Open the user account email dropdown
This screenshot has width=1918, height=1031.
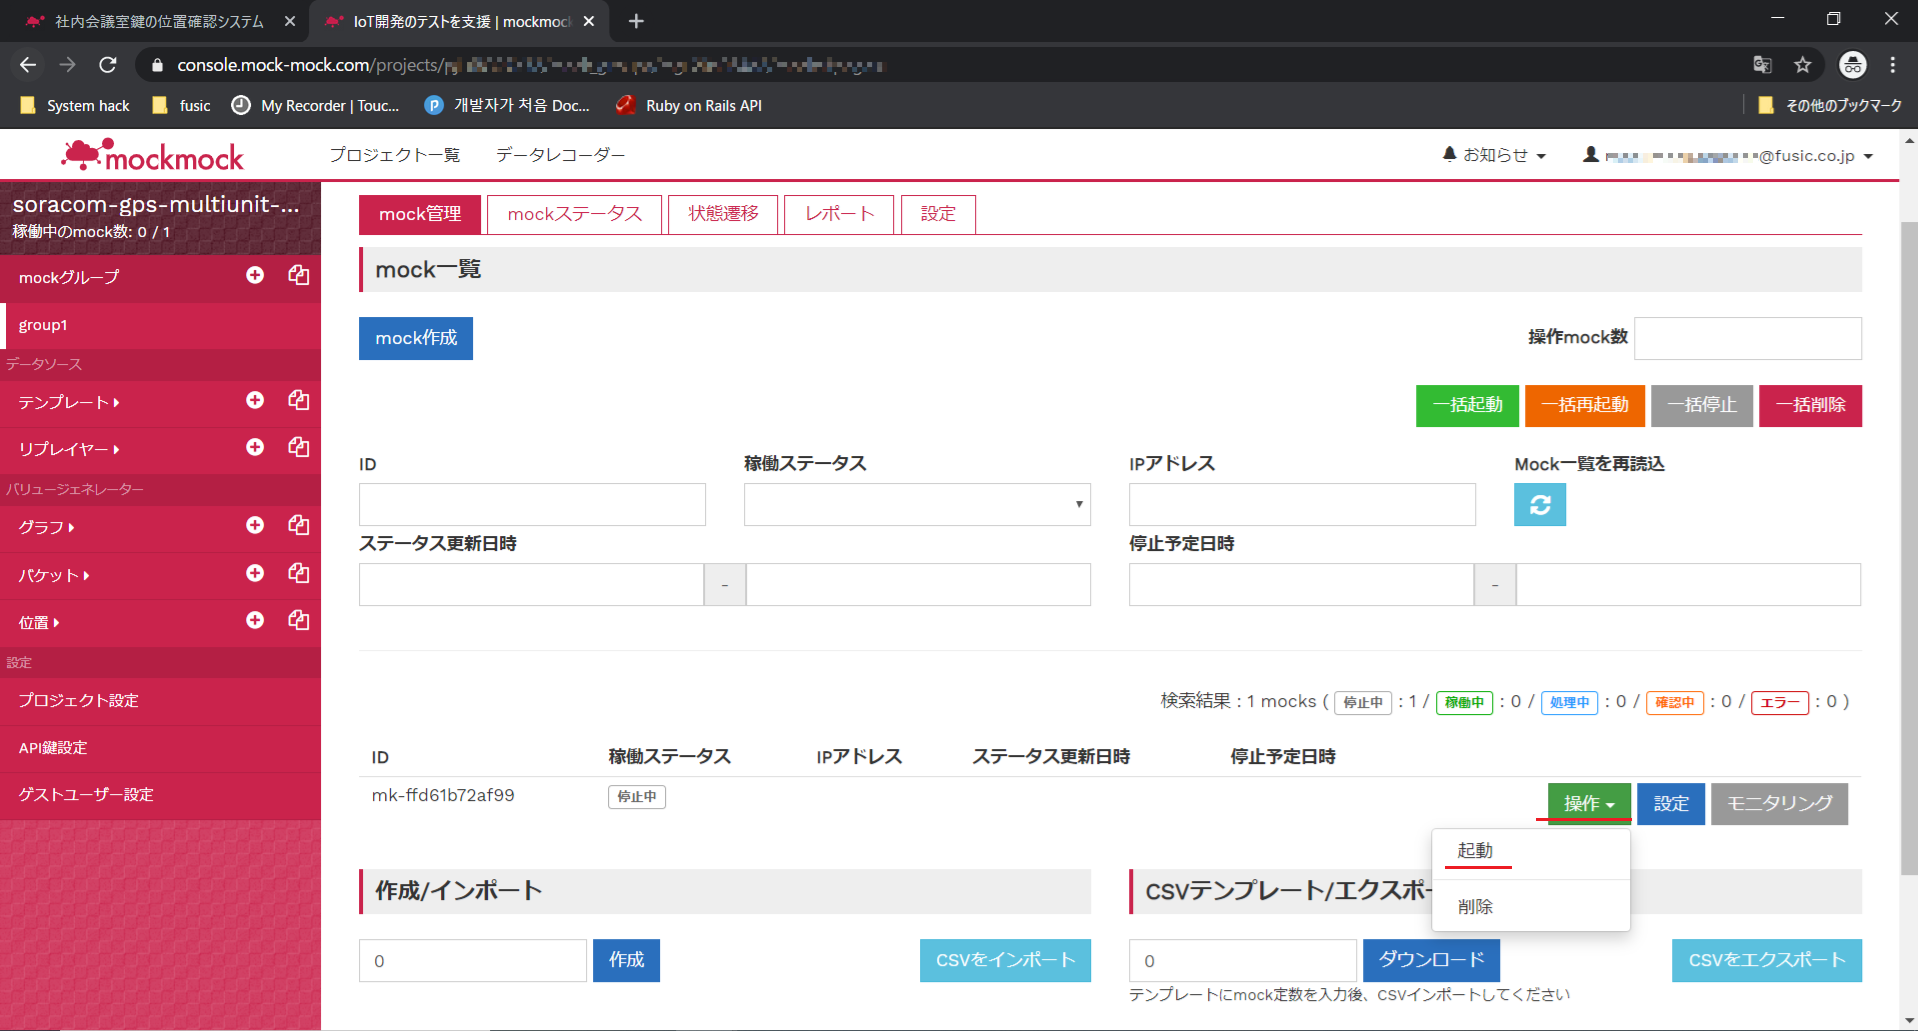1728,156
